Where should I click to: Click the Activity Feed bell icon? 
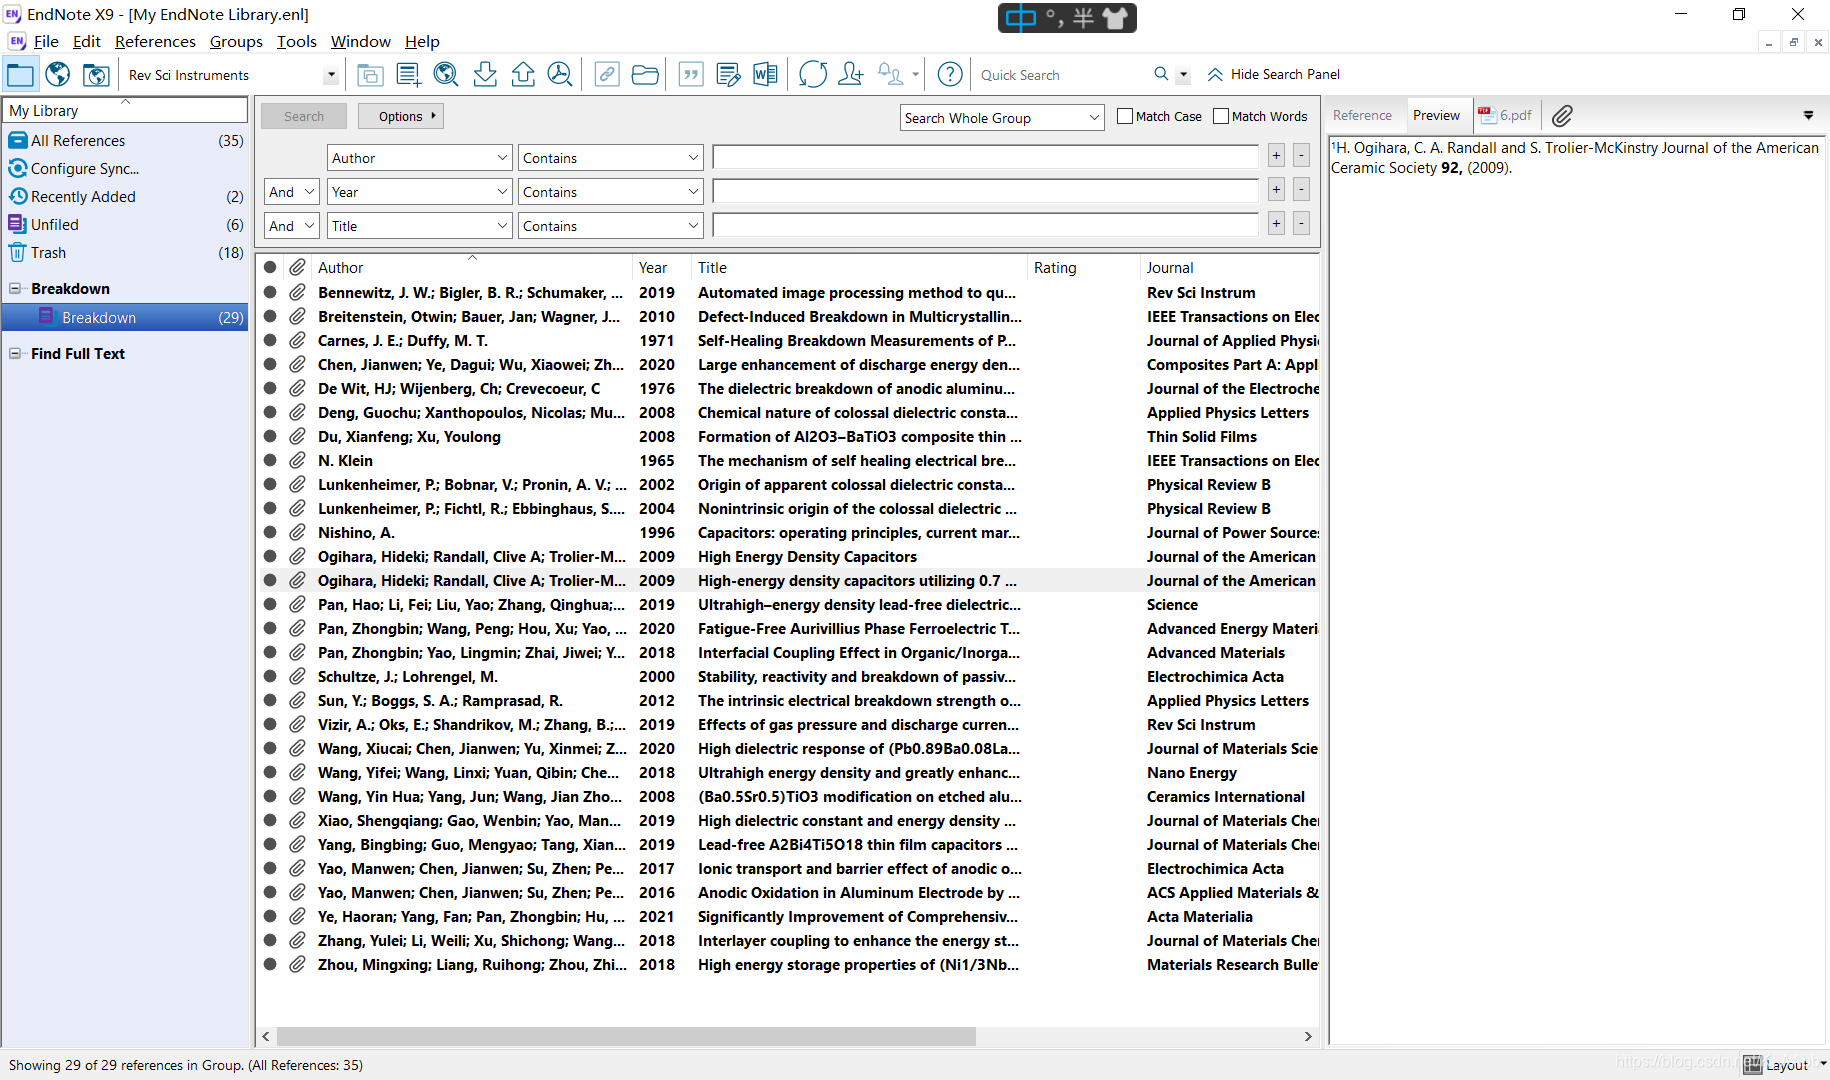pos(890,75)
